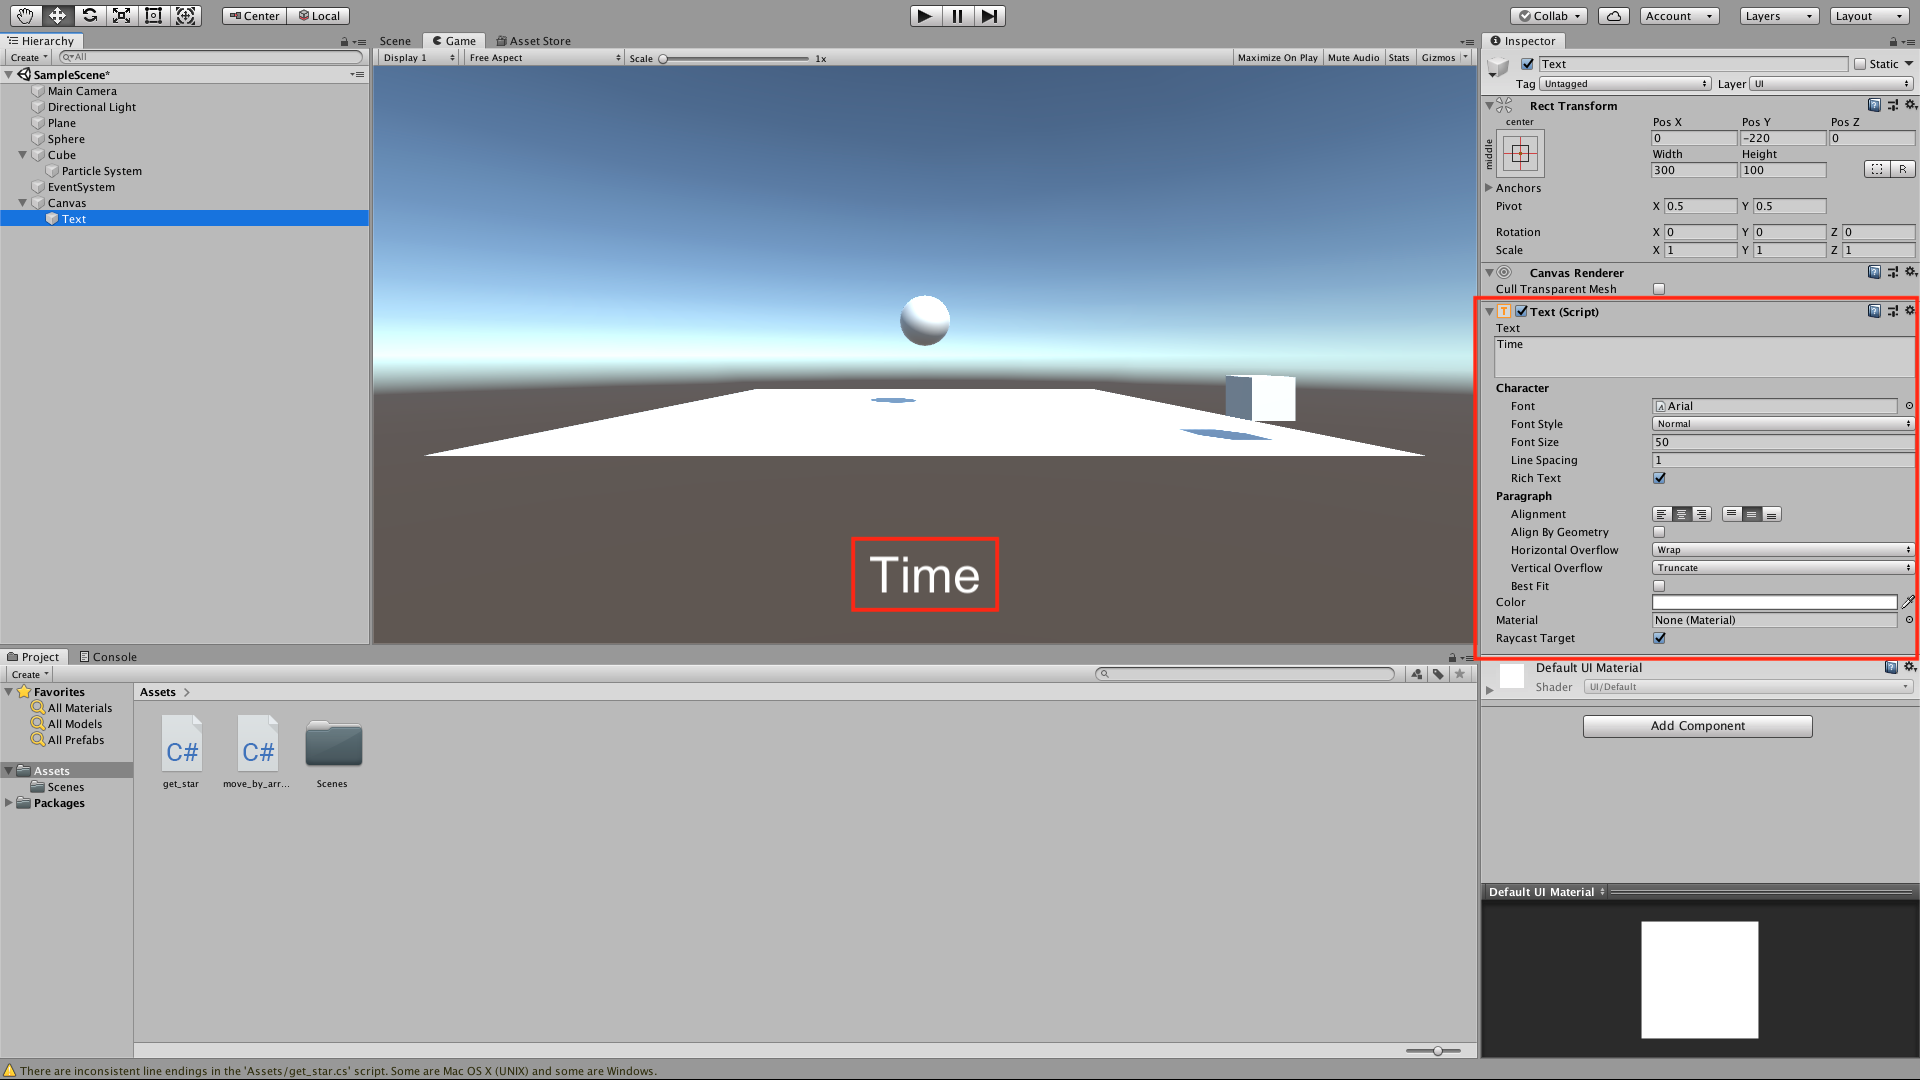
Task: Select the Rotate tool
Action: click(89, 15)
